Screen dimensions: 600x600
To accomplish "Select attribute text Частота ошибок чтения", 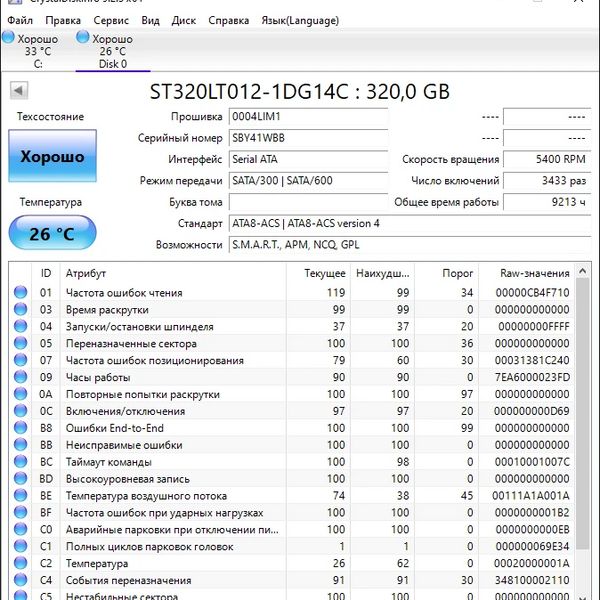I will 124,293.
